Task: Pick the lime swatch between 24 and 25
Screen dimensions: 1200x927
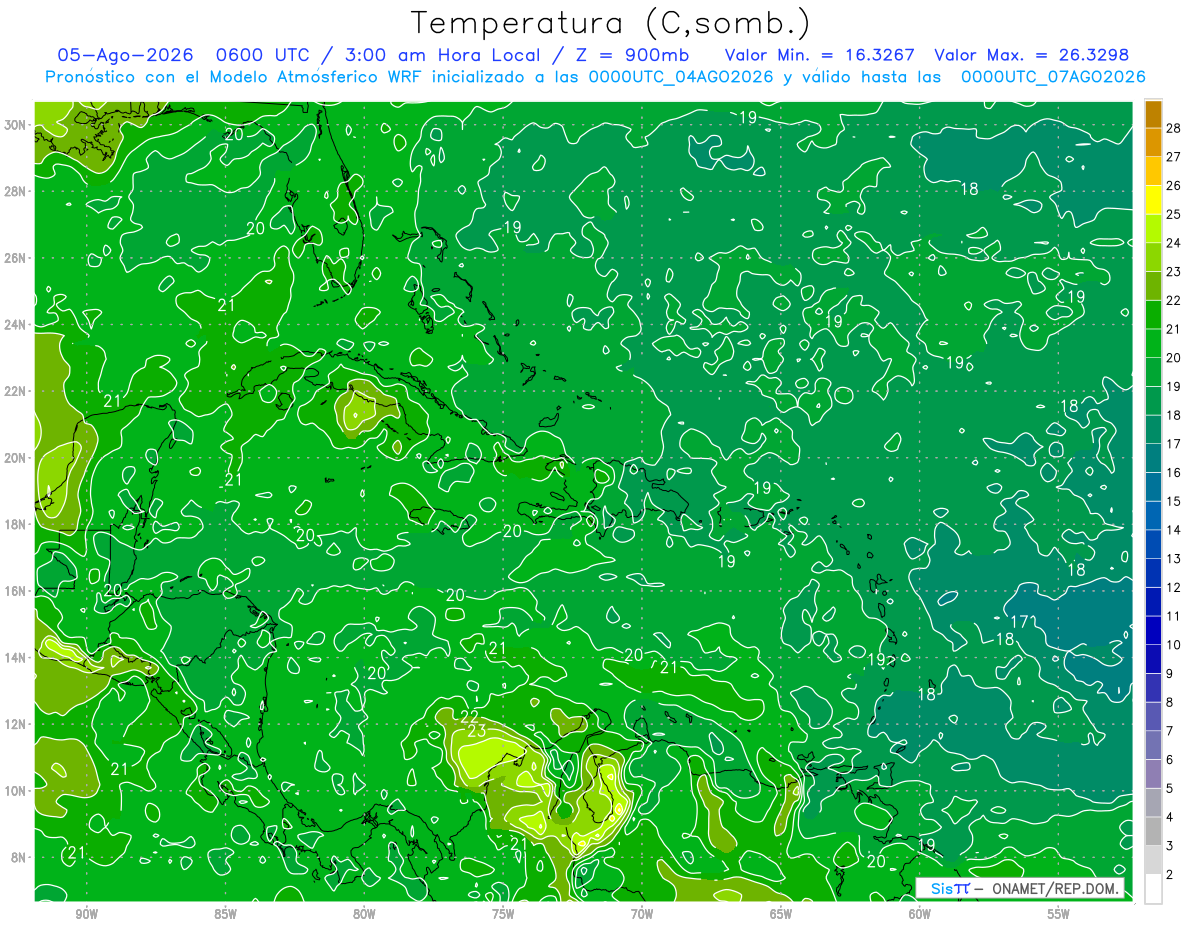Action: pyautogui.click(x=1153, y=229)
